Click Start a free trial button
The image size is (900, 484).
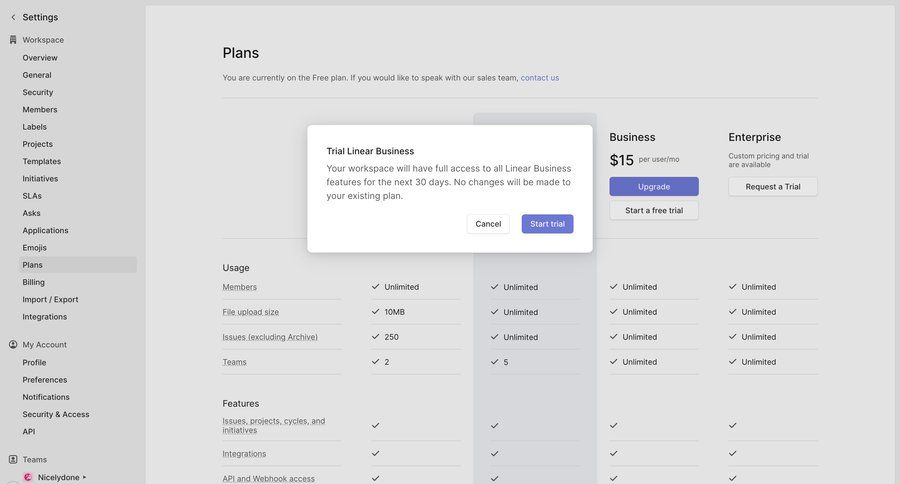(654, 210)
